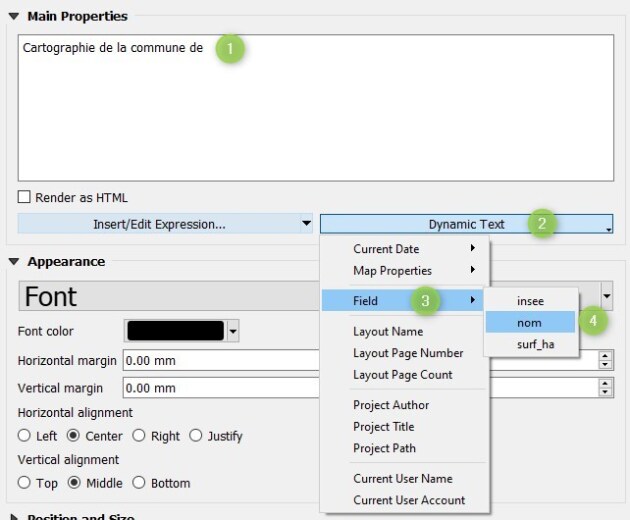Click the Vertical margin field
630x520 pixels.
point(221,388)
